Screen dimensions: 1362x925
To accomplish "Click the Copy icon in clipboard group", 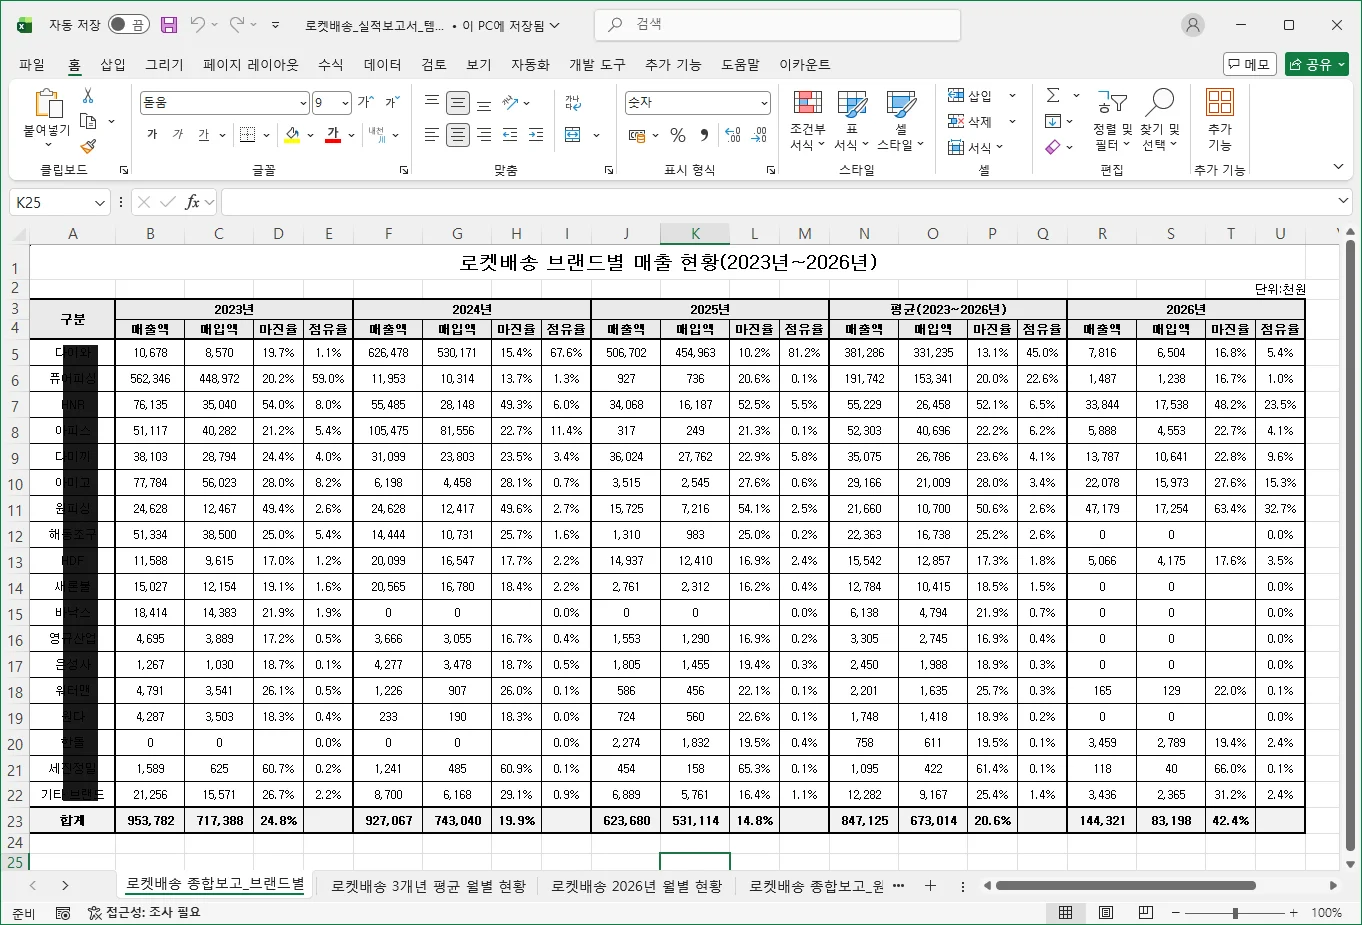I will pyautogui.click(x=88, y=121).
